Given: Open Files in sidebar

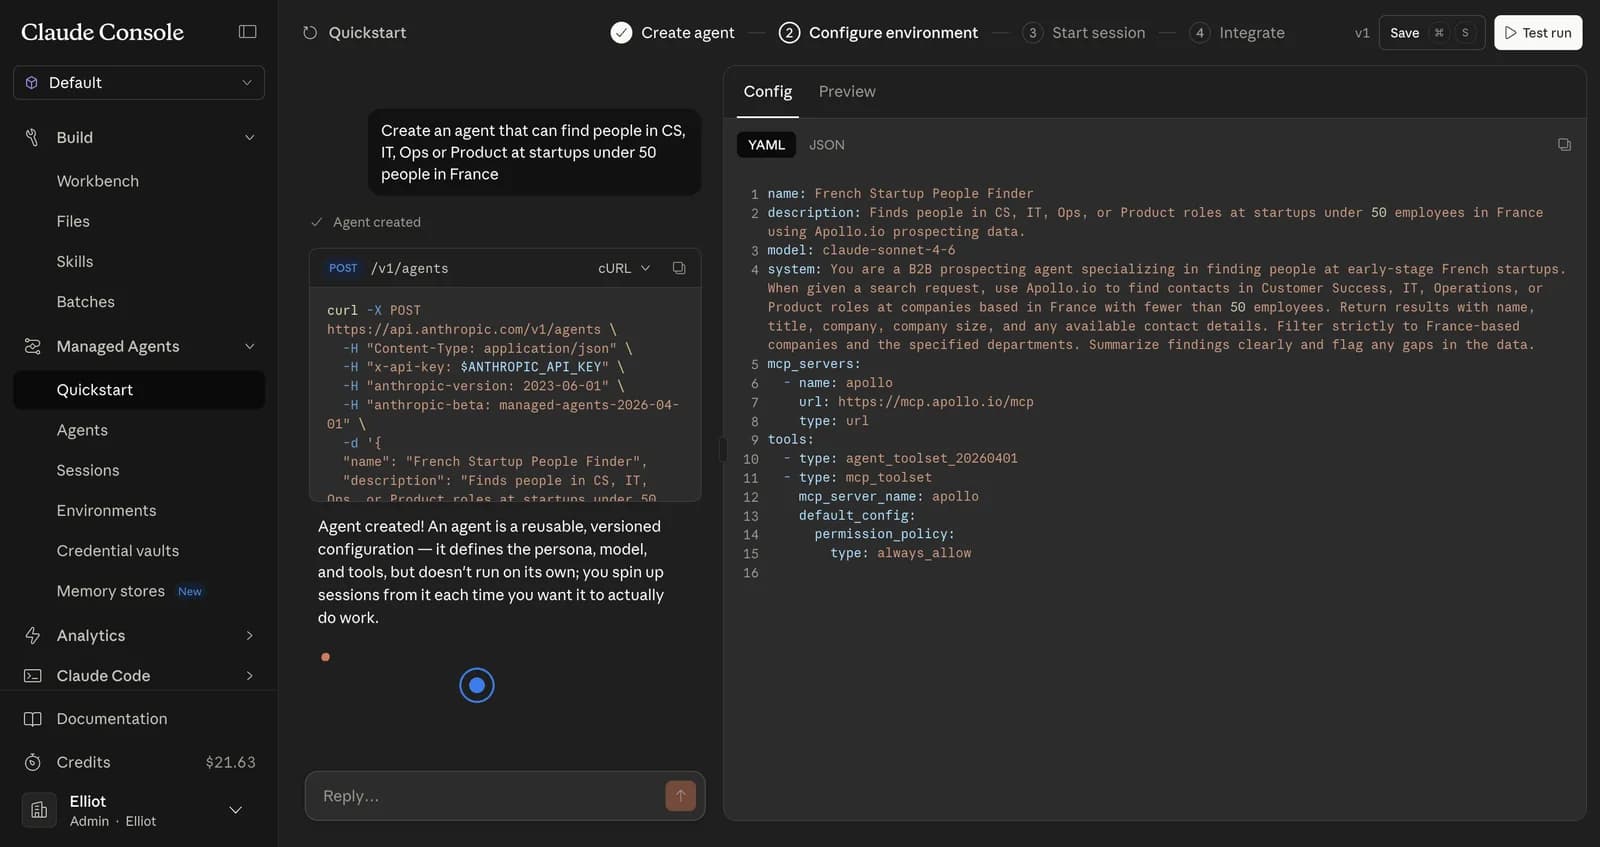Looking at the screenshot, I should (x=73, y=221).
